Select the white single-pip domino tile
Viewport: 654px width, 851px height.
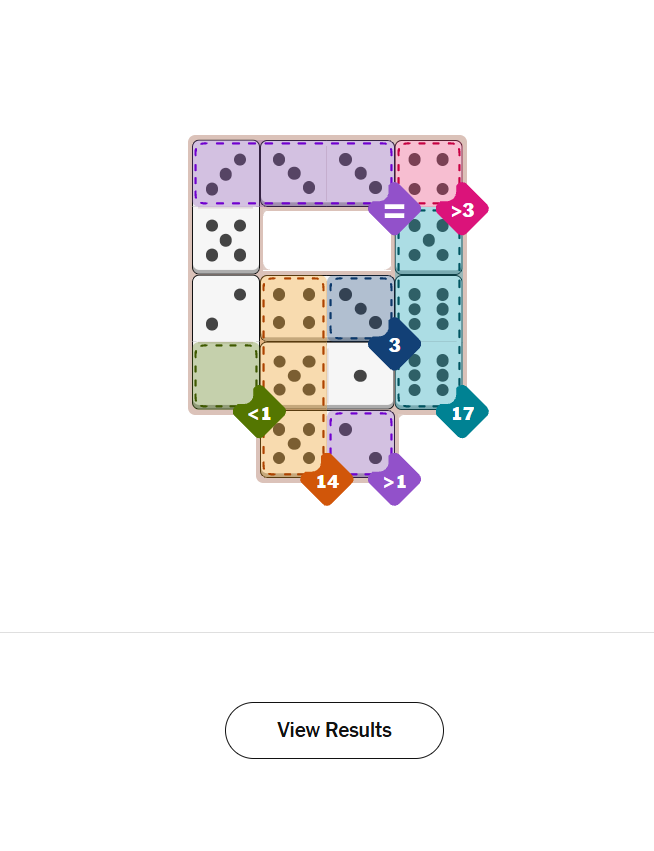[360, 376]
